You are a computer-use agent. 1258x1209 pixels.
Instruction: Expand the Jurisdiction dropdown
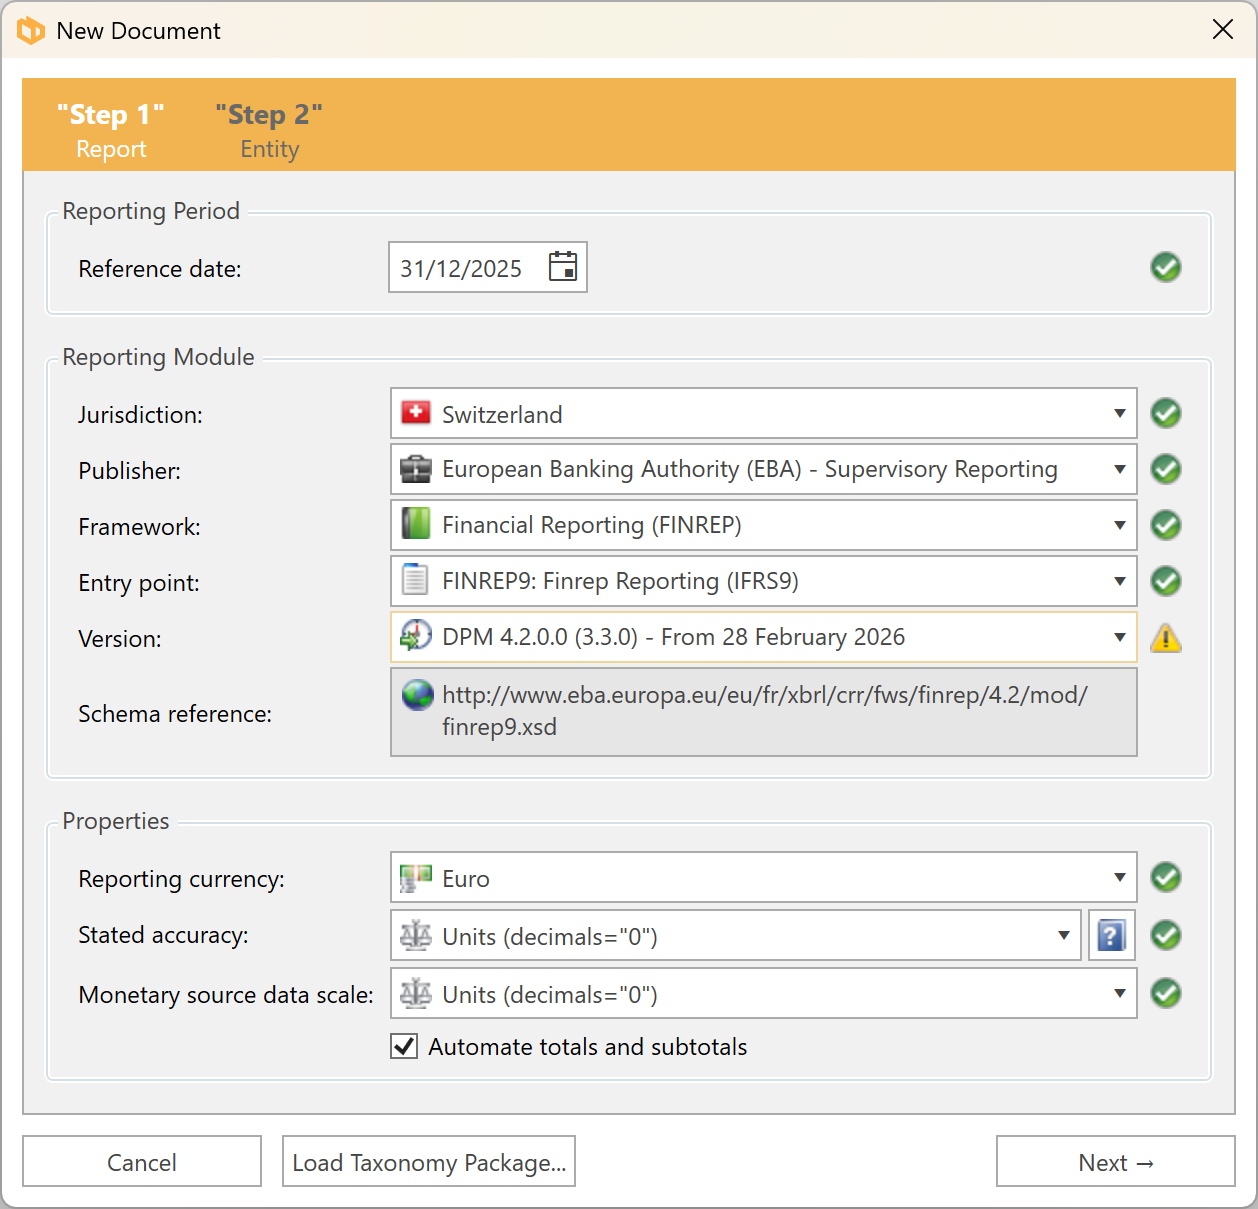pyautogui.click(x=1119, y=414)
